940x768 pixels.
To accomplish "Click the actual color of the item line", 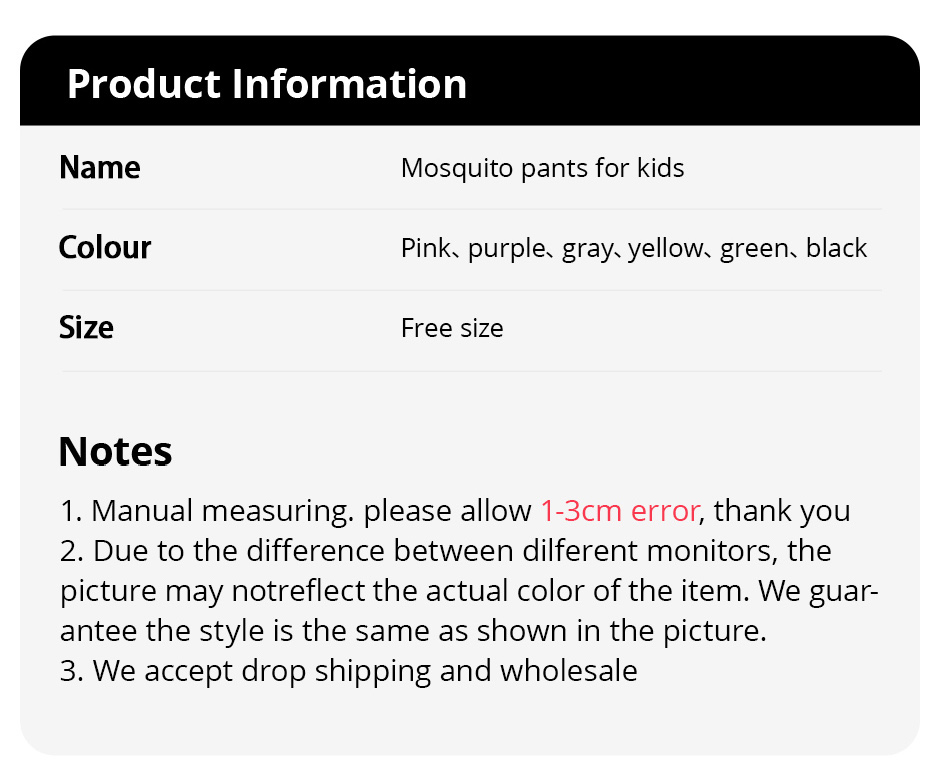I will [469, 591].
